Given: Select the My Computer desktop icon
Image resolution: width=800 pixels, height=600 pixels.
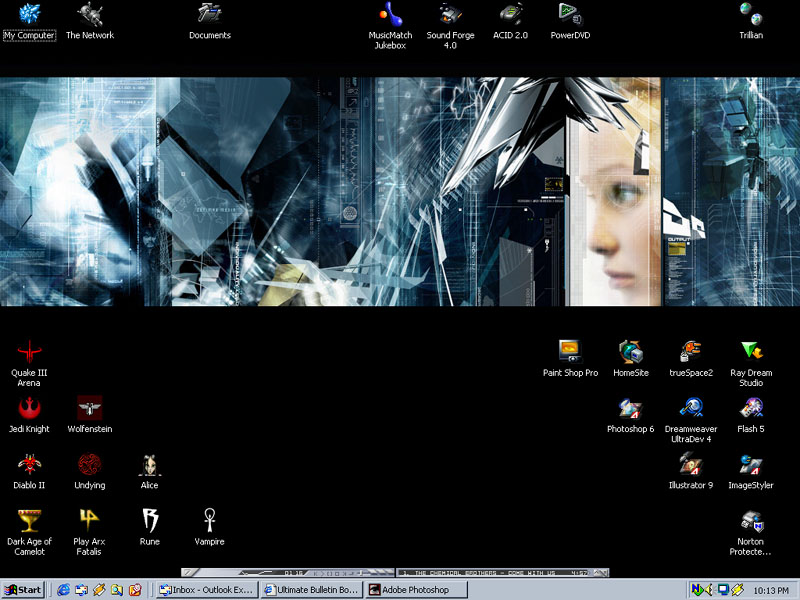Looking at the screenshot, I should [x=29, y=21].
